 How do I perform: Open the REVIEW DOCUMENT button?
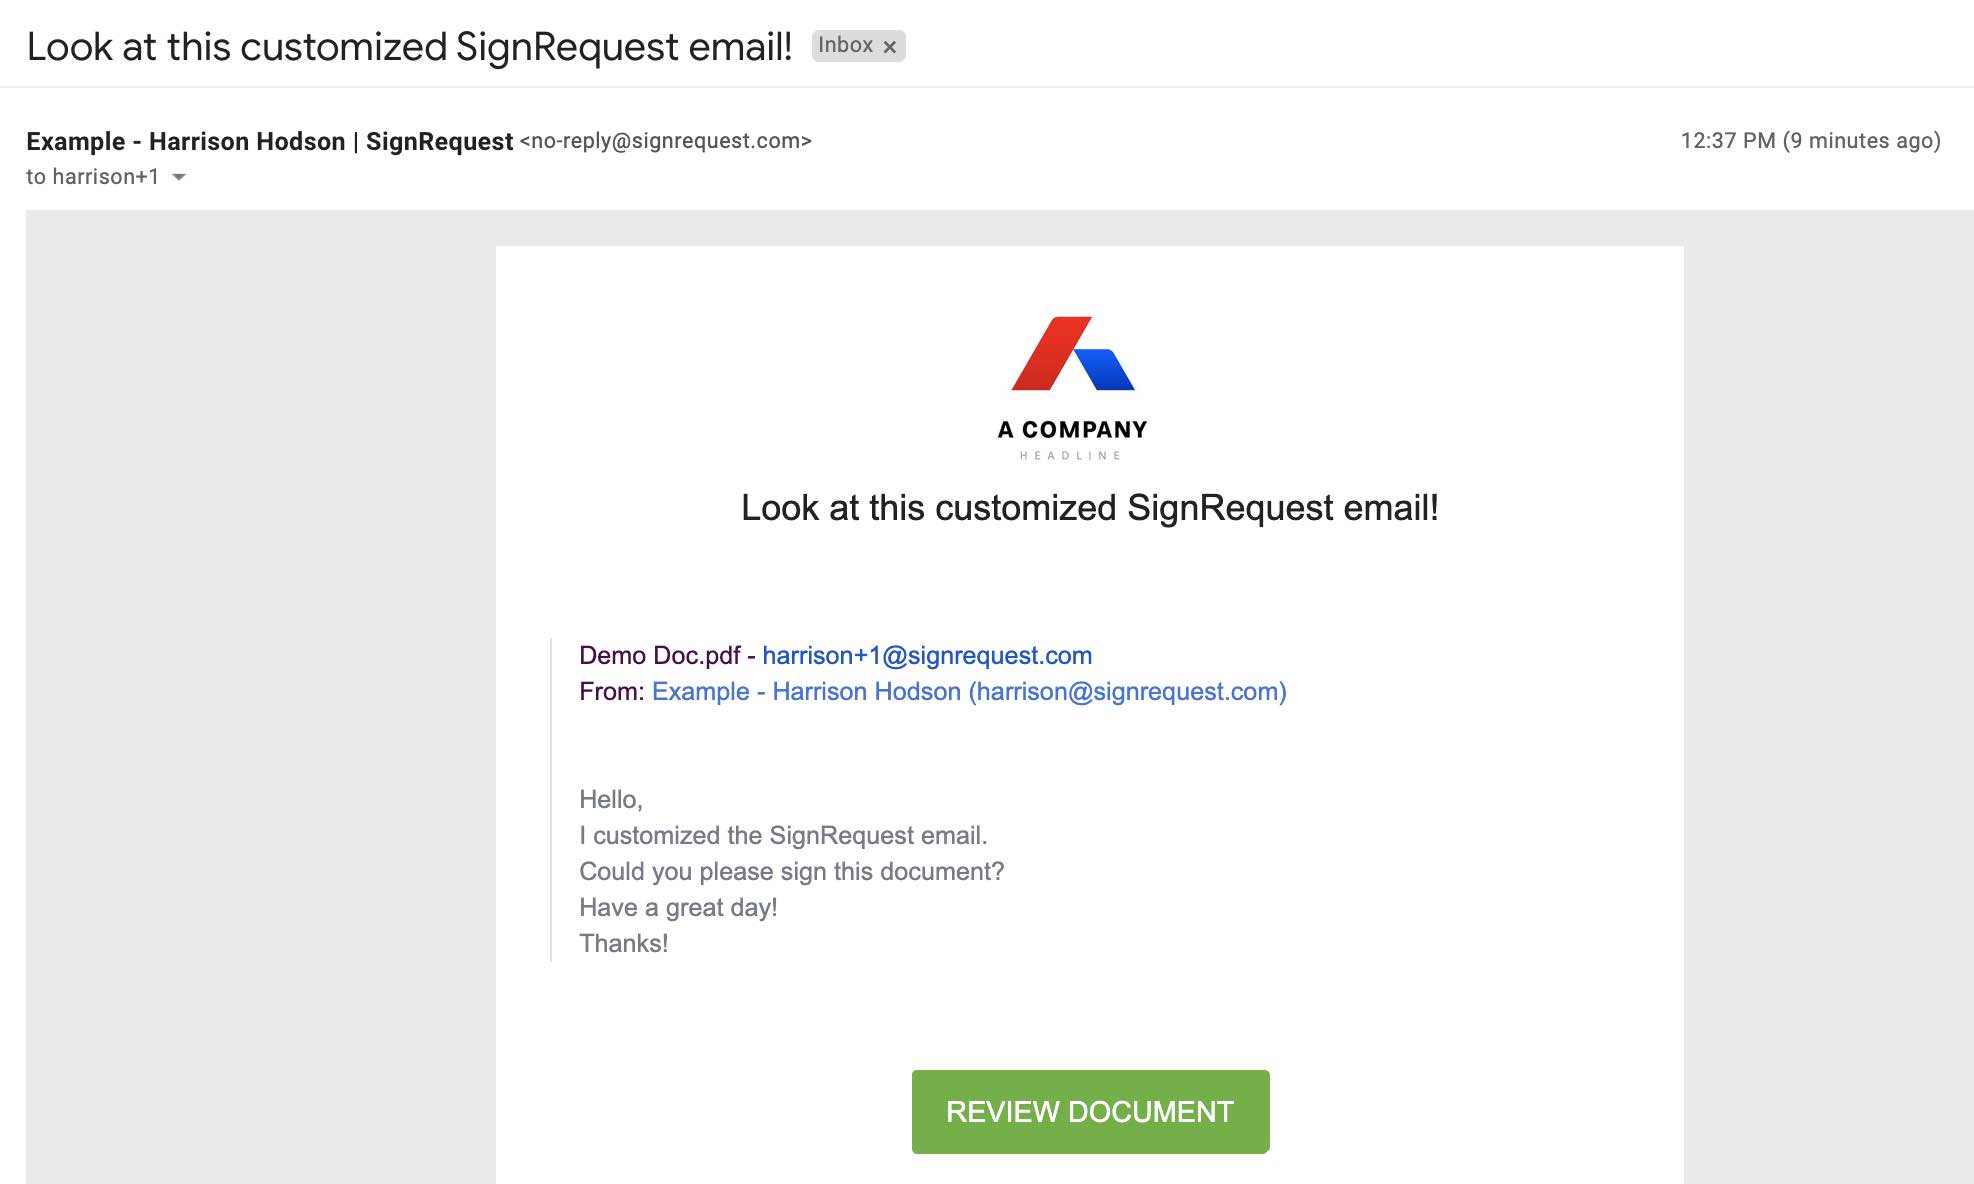point(1090,1112)
